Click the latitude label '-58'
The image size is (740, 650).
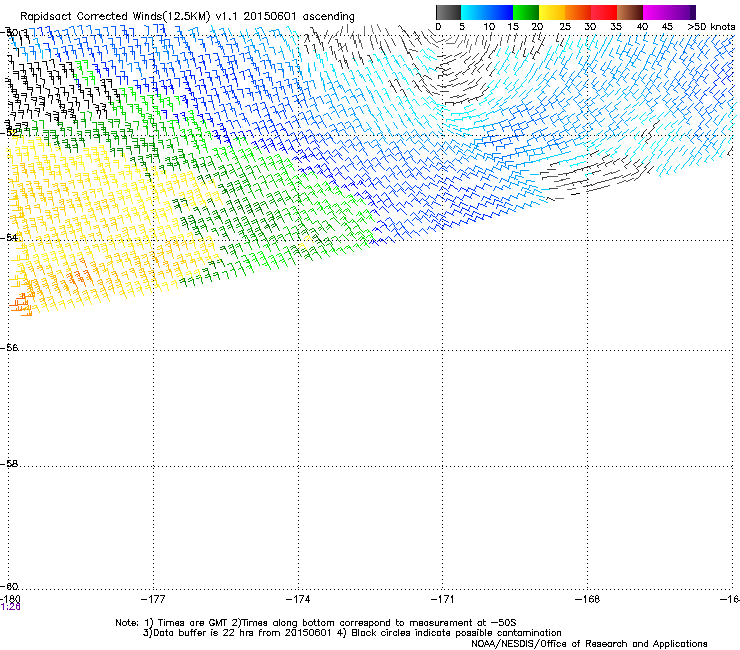[x=9, y=464]
